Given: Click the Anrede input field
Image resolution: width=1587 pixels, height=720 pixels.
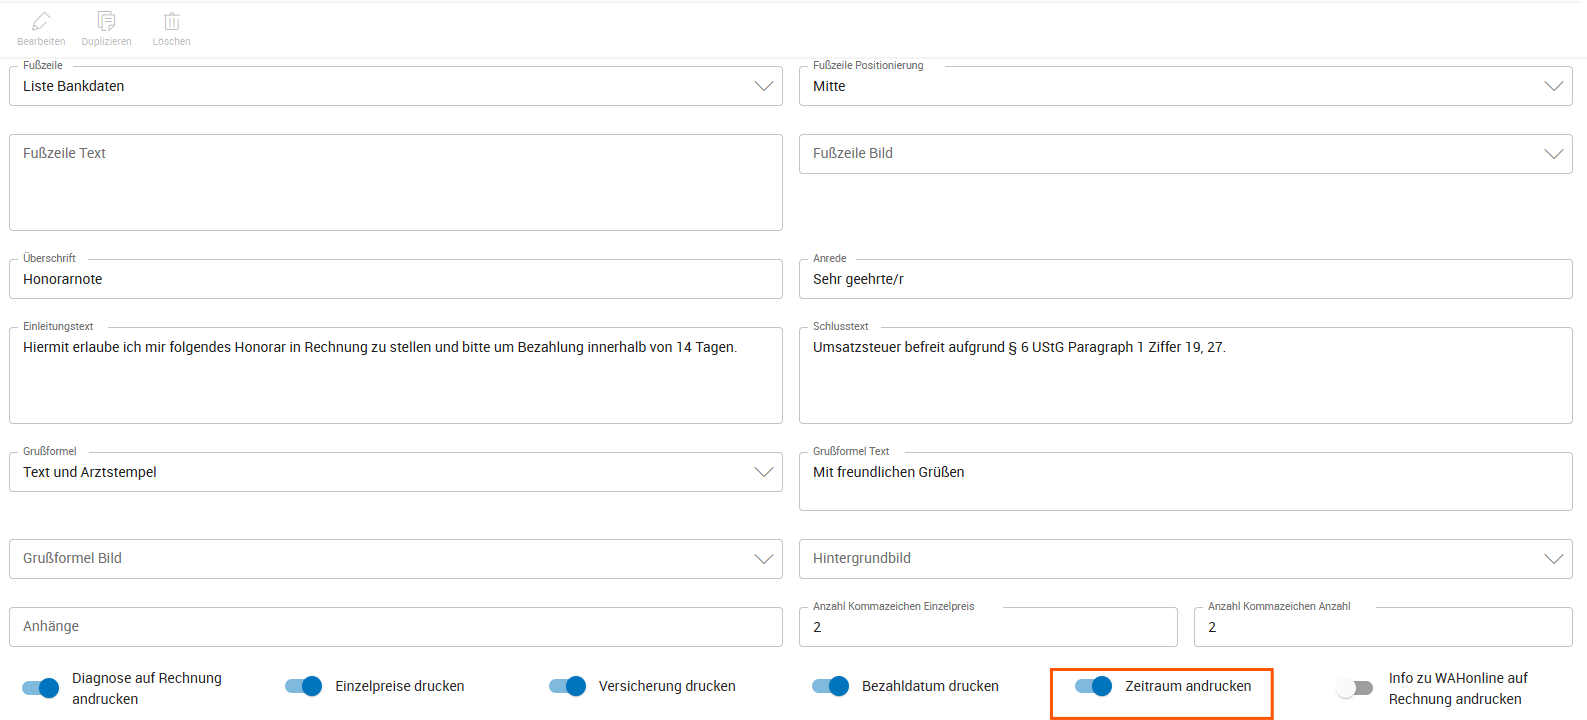Looking at the screenshot, I should pyautogui.click(x=1185, y=279).
